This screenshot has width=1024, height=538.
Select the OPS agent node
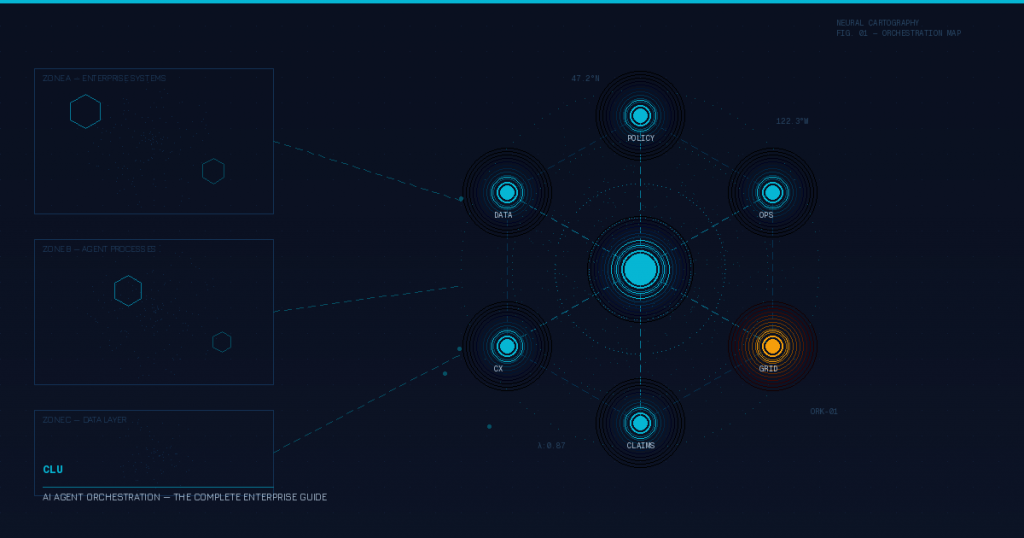[x=772, y=192]
